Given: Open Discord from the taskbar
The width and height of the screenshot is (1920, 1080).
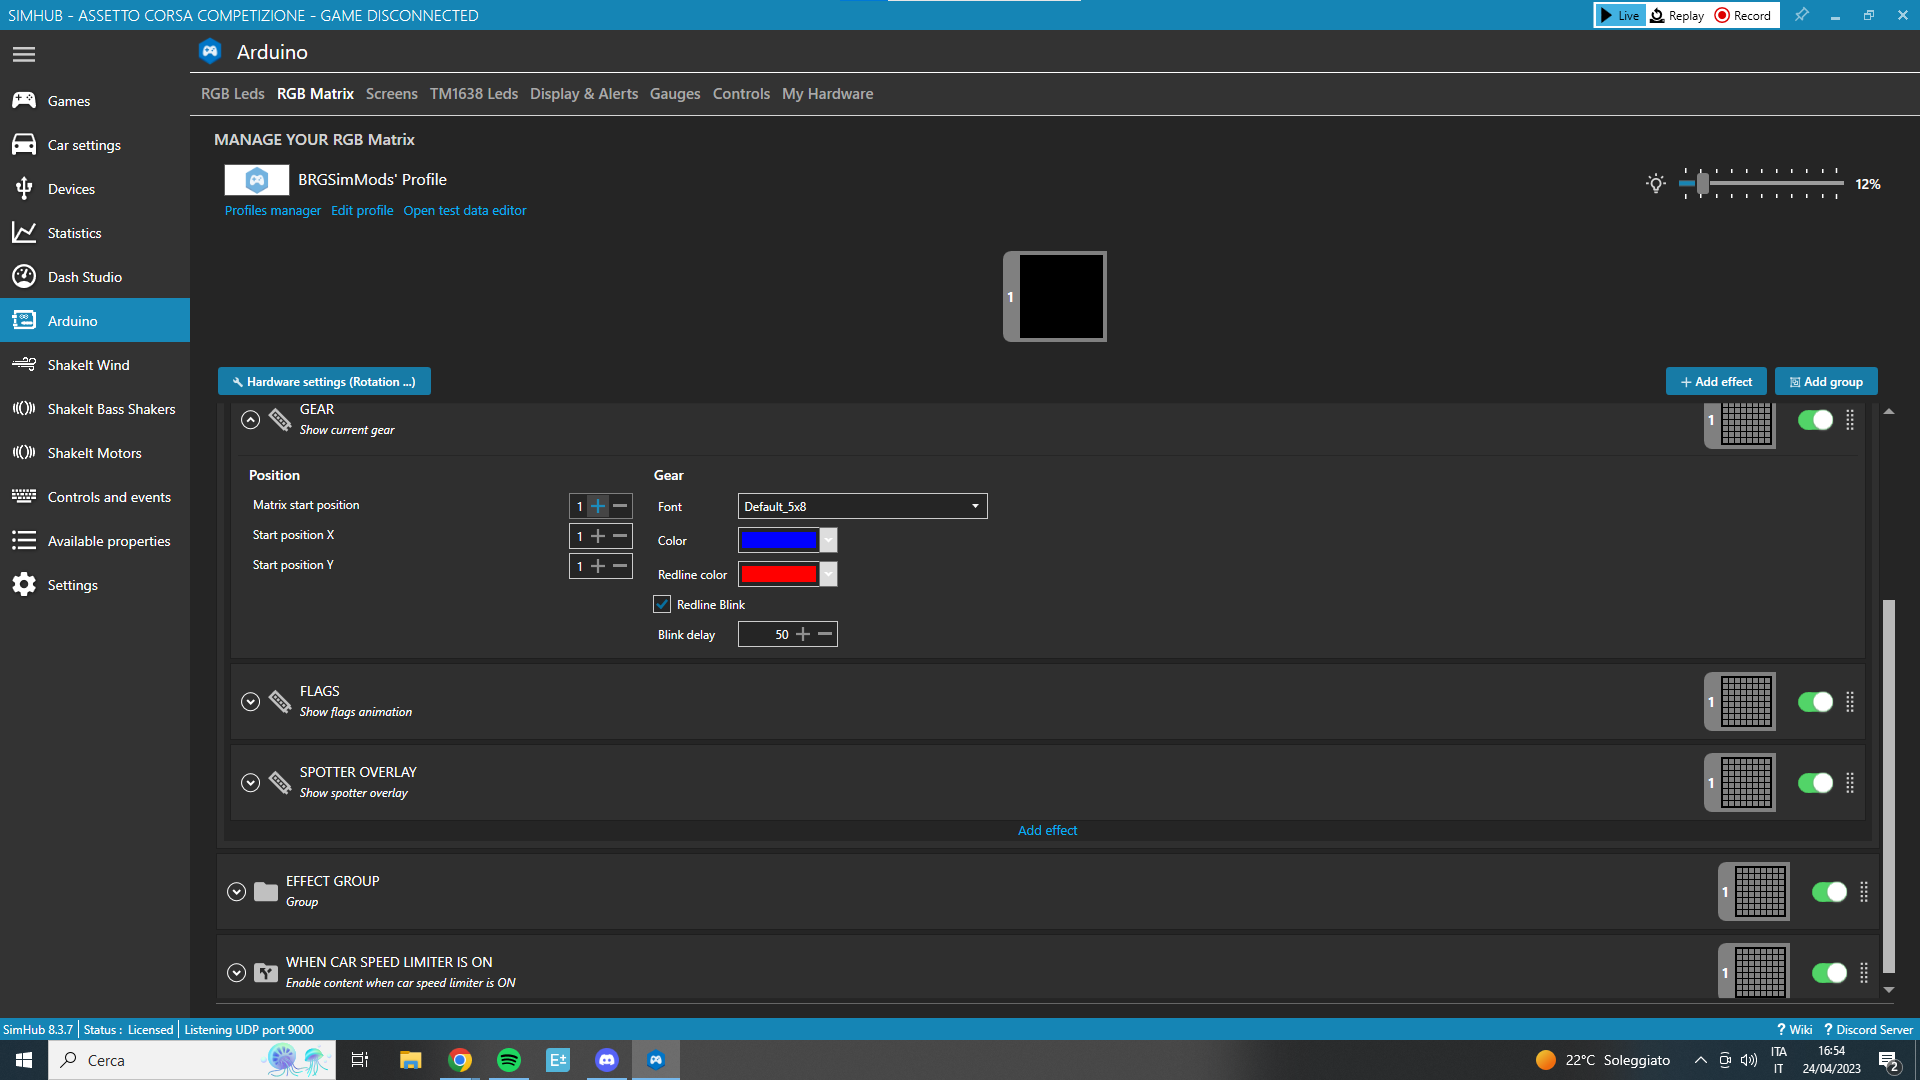Looking at the screenshot, I should (x=607, y=1060).
